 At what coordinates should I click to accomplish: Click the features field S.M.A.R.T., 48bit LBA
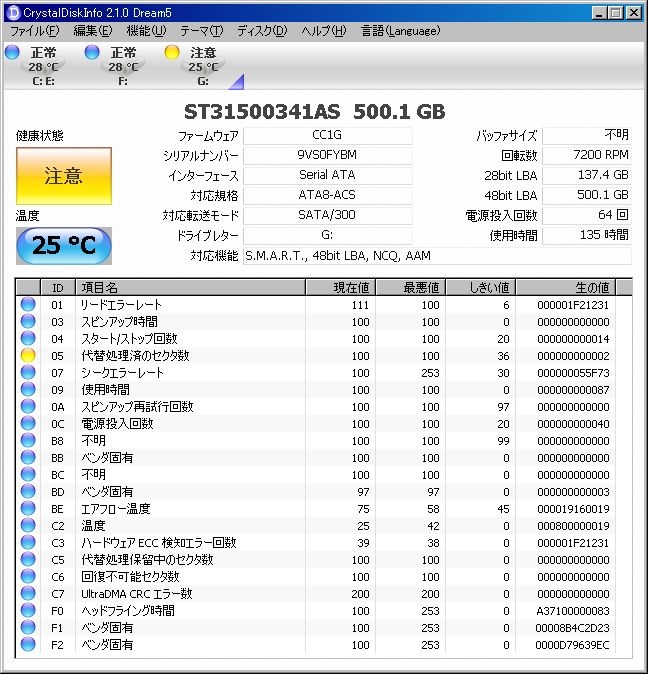tap(437, 256)
